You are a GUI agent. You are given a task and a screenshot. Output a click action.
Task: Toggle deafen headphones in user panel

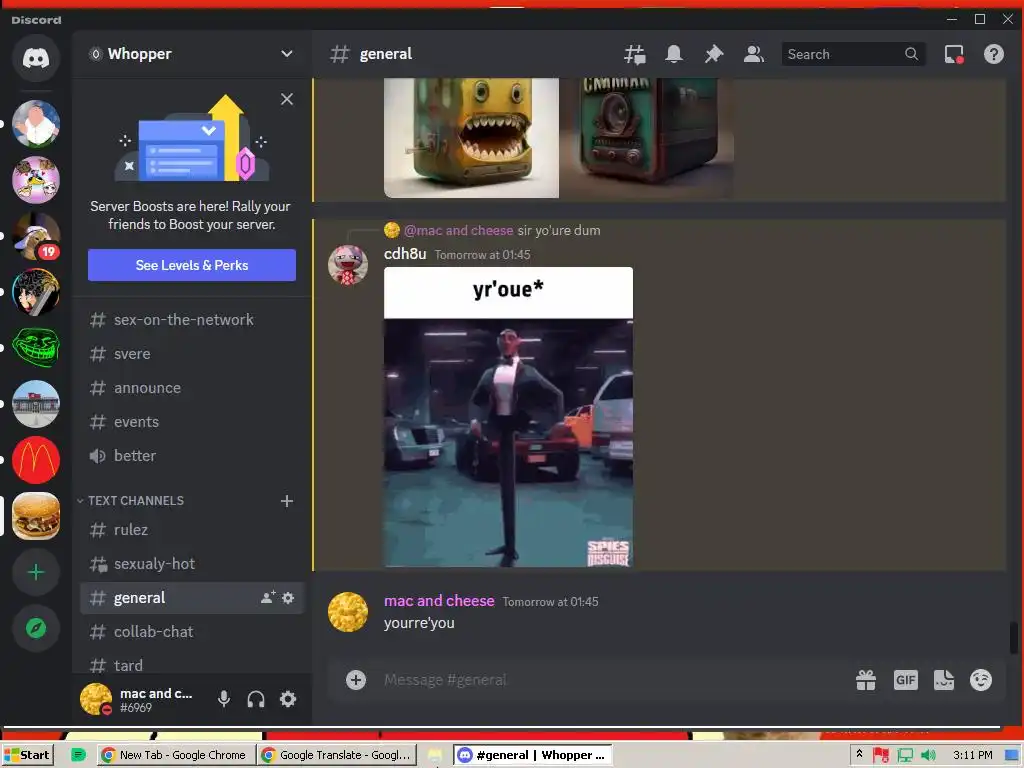(256, 699)
